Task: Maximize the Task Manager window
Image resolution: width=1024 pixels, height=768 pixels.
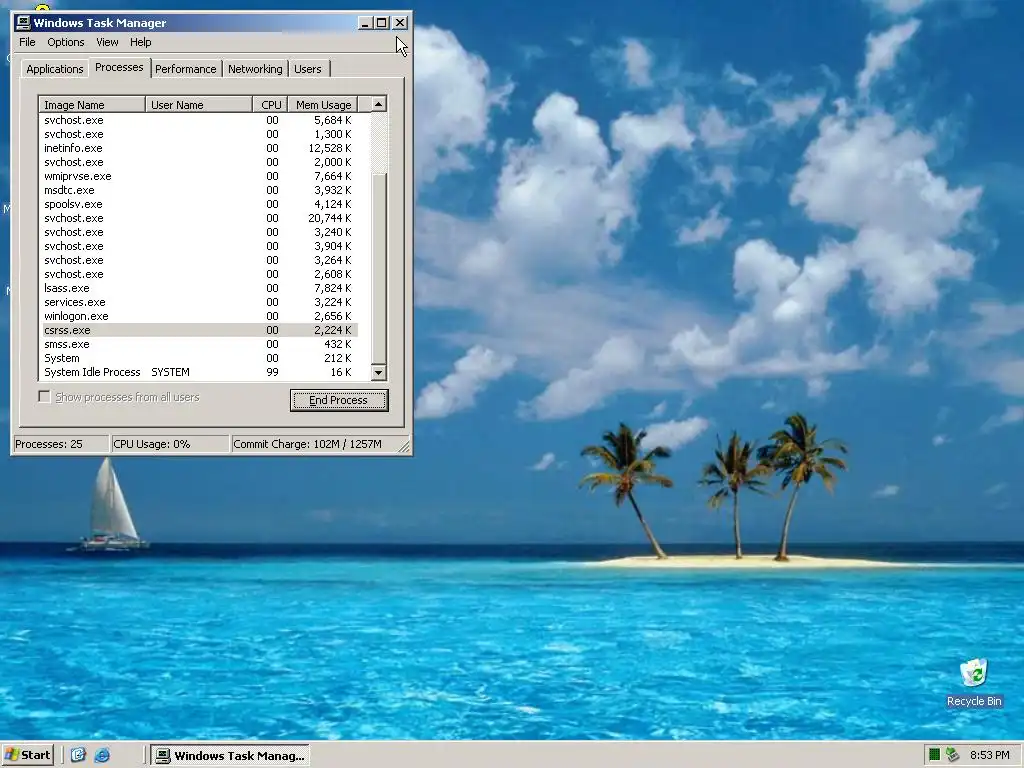Action: pos(381,23)
